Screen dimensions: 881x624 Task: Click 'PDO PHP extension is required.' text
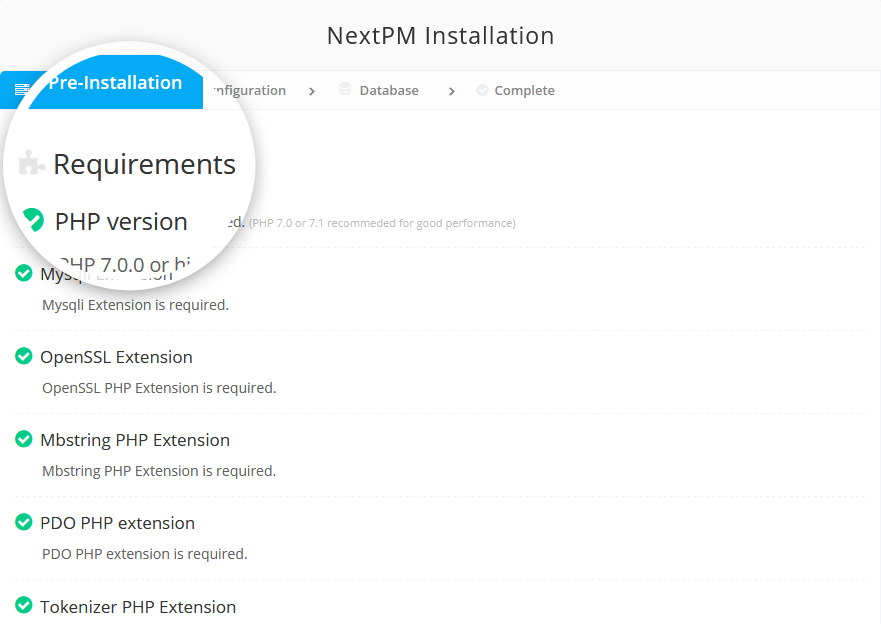(x=144, y=554)
